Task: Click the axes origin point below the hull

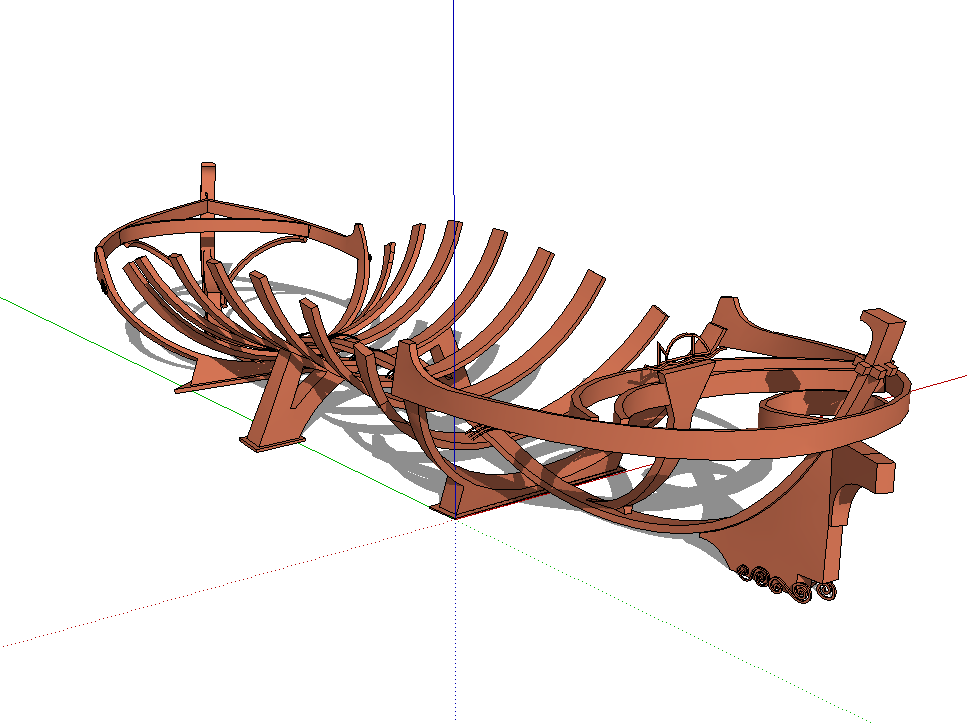Action: click(x=455, y=518)
